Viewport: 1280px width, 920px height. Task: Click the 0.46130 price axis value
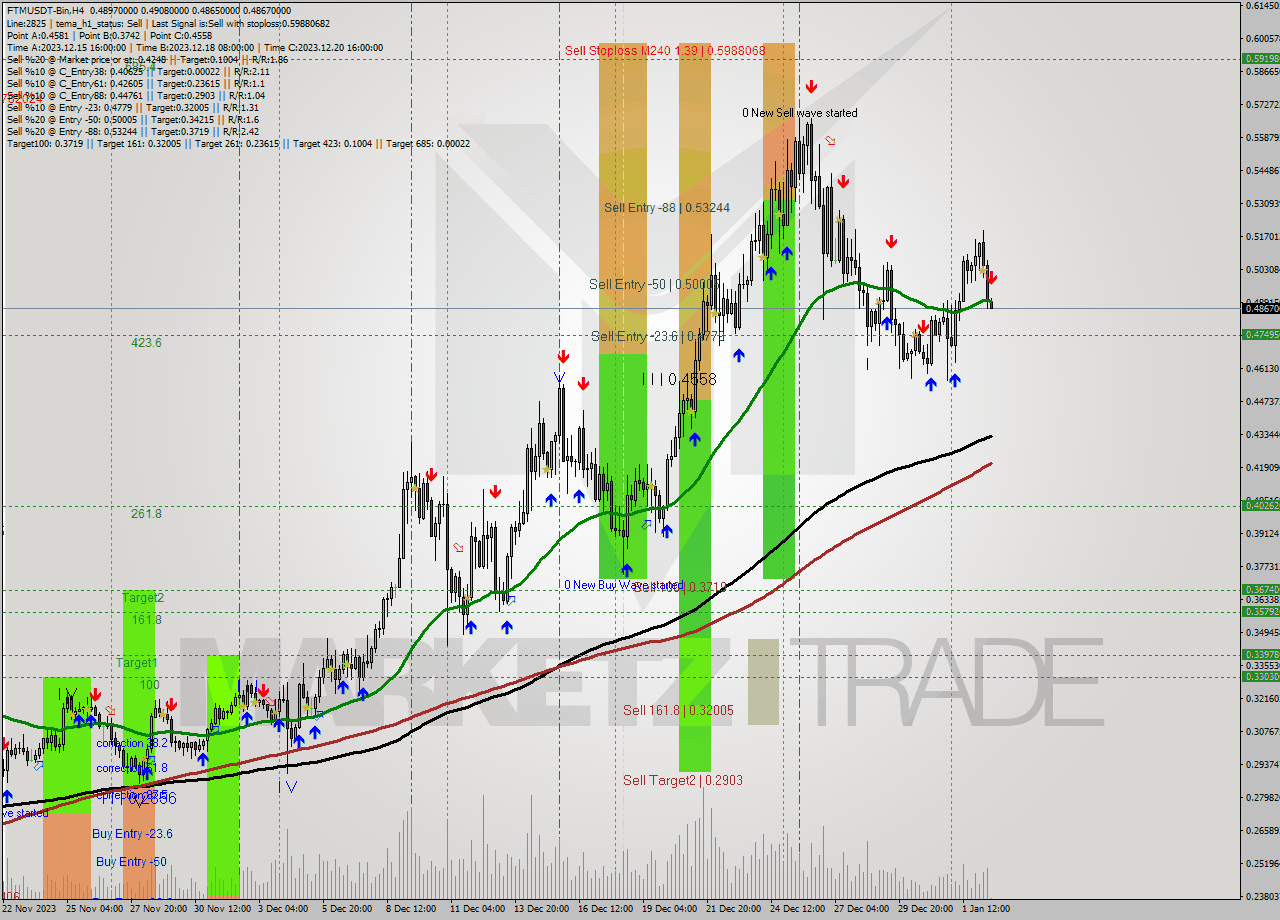[x=1262, y=369]
